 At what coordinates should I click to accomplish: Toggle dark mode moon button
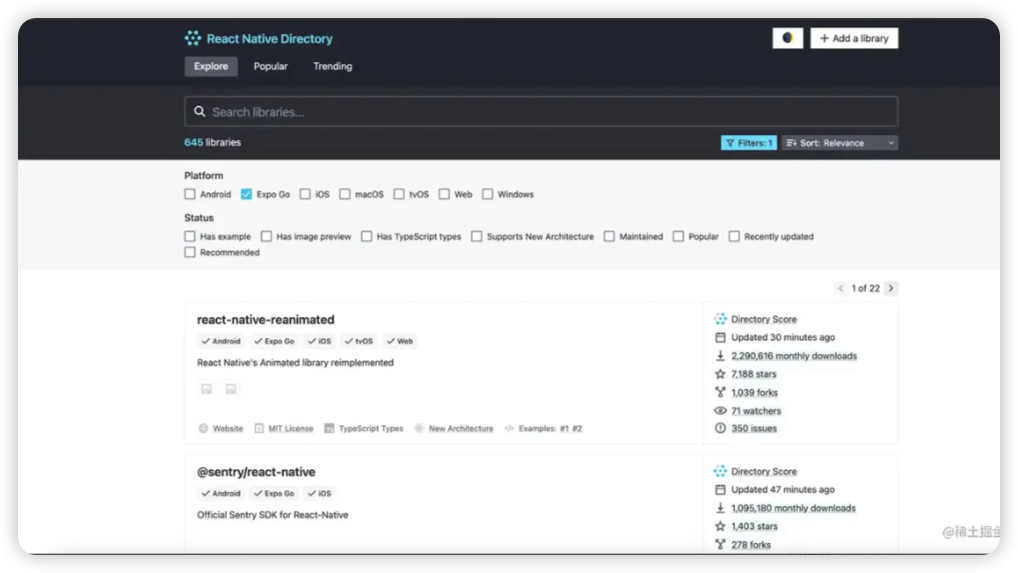point(788,38)
